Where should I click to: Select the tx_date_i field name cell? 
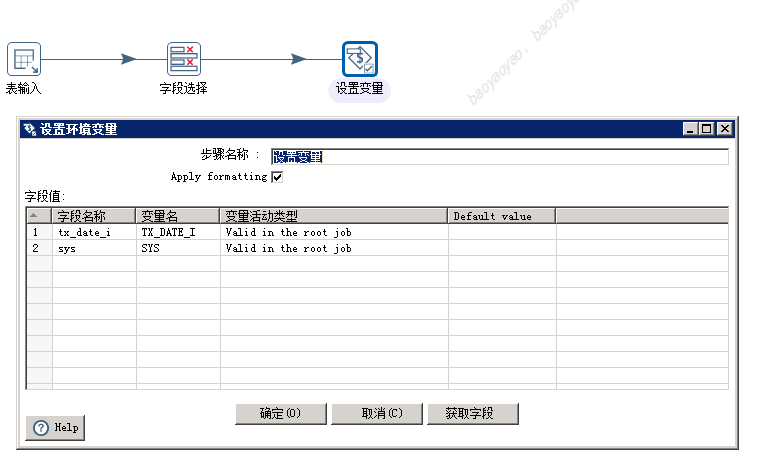(94, 232)
